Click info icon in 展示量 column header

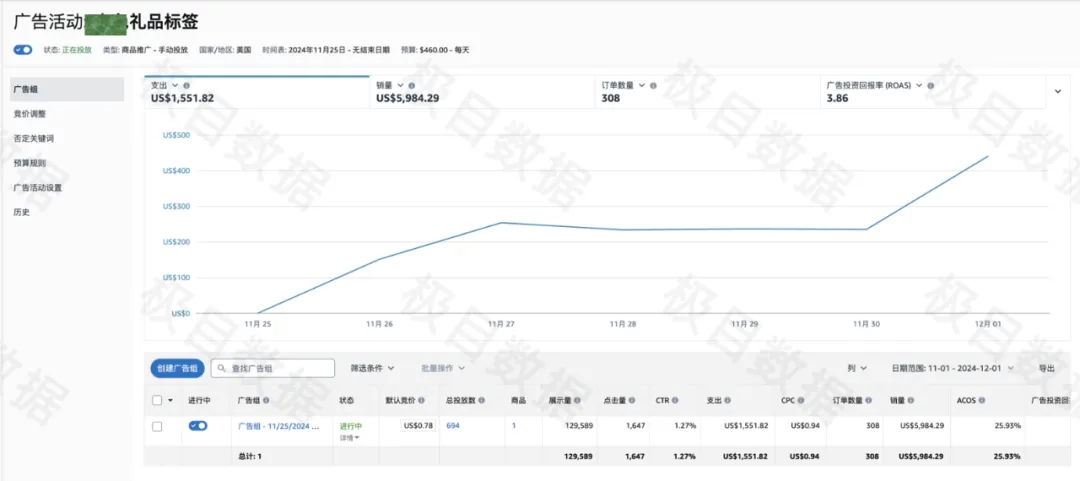(x=577, y=400)
